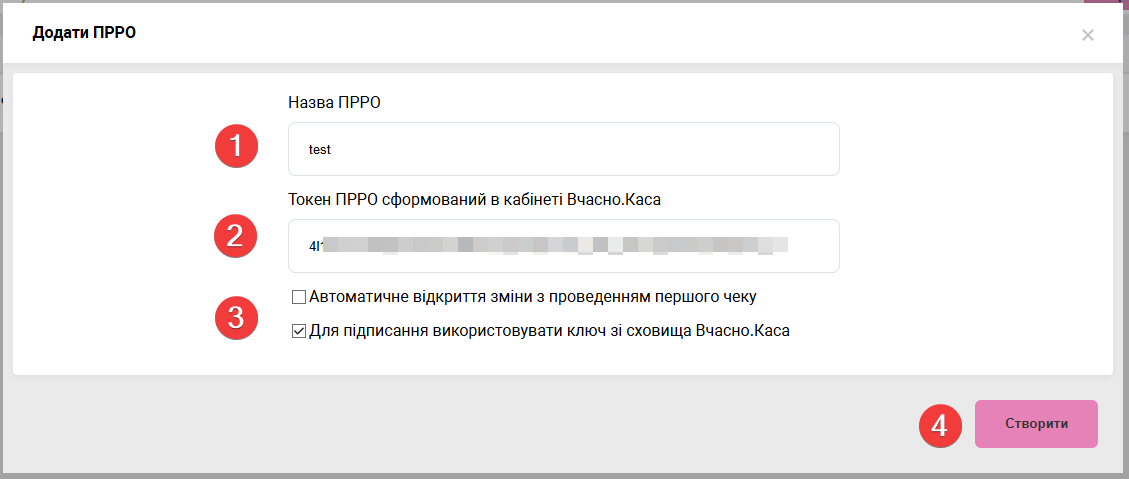Click the Назва ПРРО input field
The width and height of the screenshot is (1129, 479).
coord(563,149)
